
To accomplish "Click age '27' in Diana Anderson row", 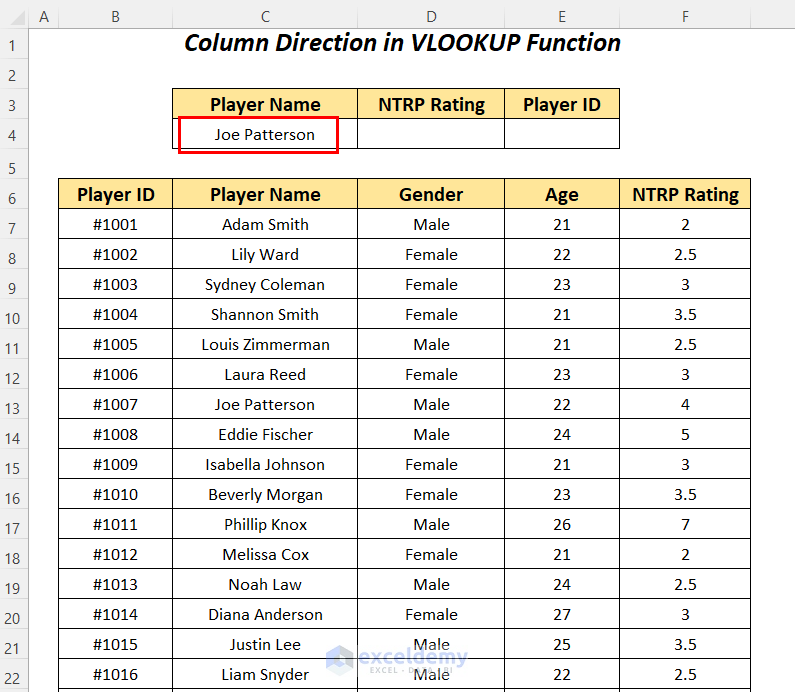I will point(562,614).
